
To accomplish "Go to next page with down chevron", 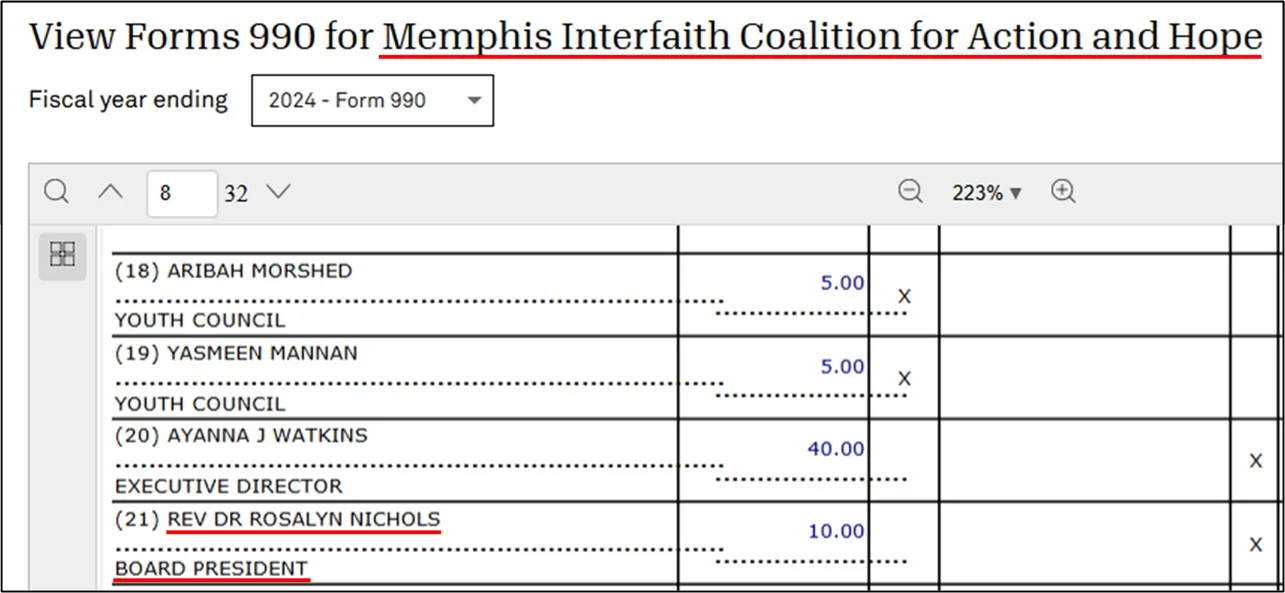I will pos(277,192).
